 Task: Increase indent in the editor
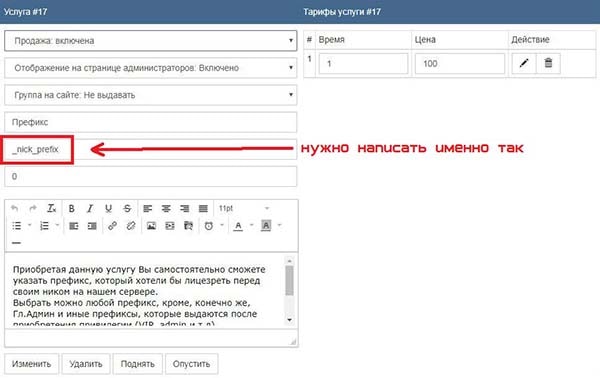92,226
